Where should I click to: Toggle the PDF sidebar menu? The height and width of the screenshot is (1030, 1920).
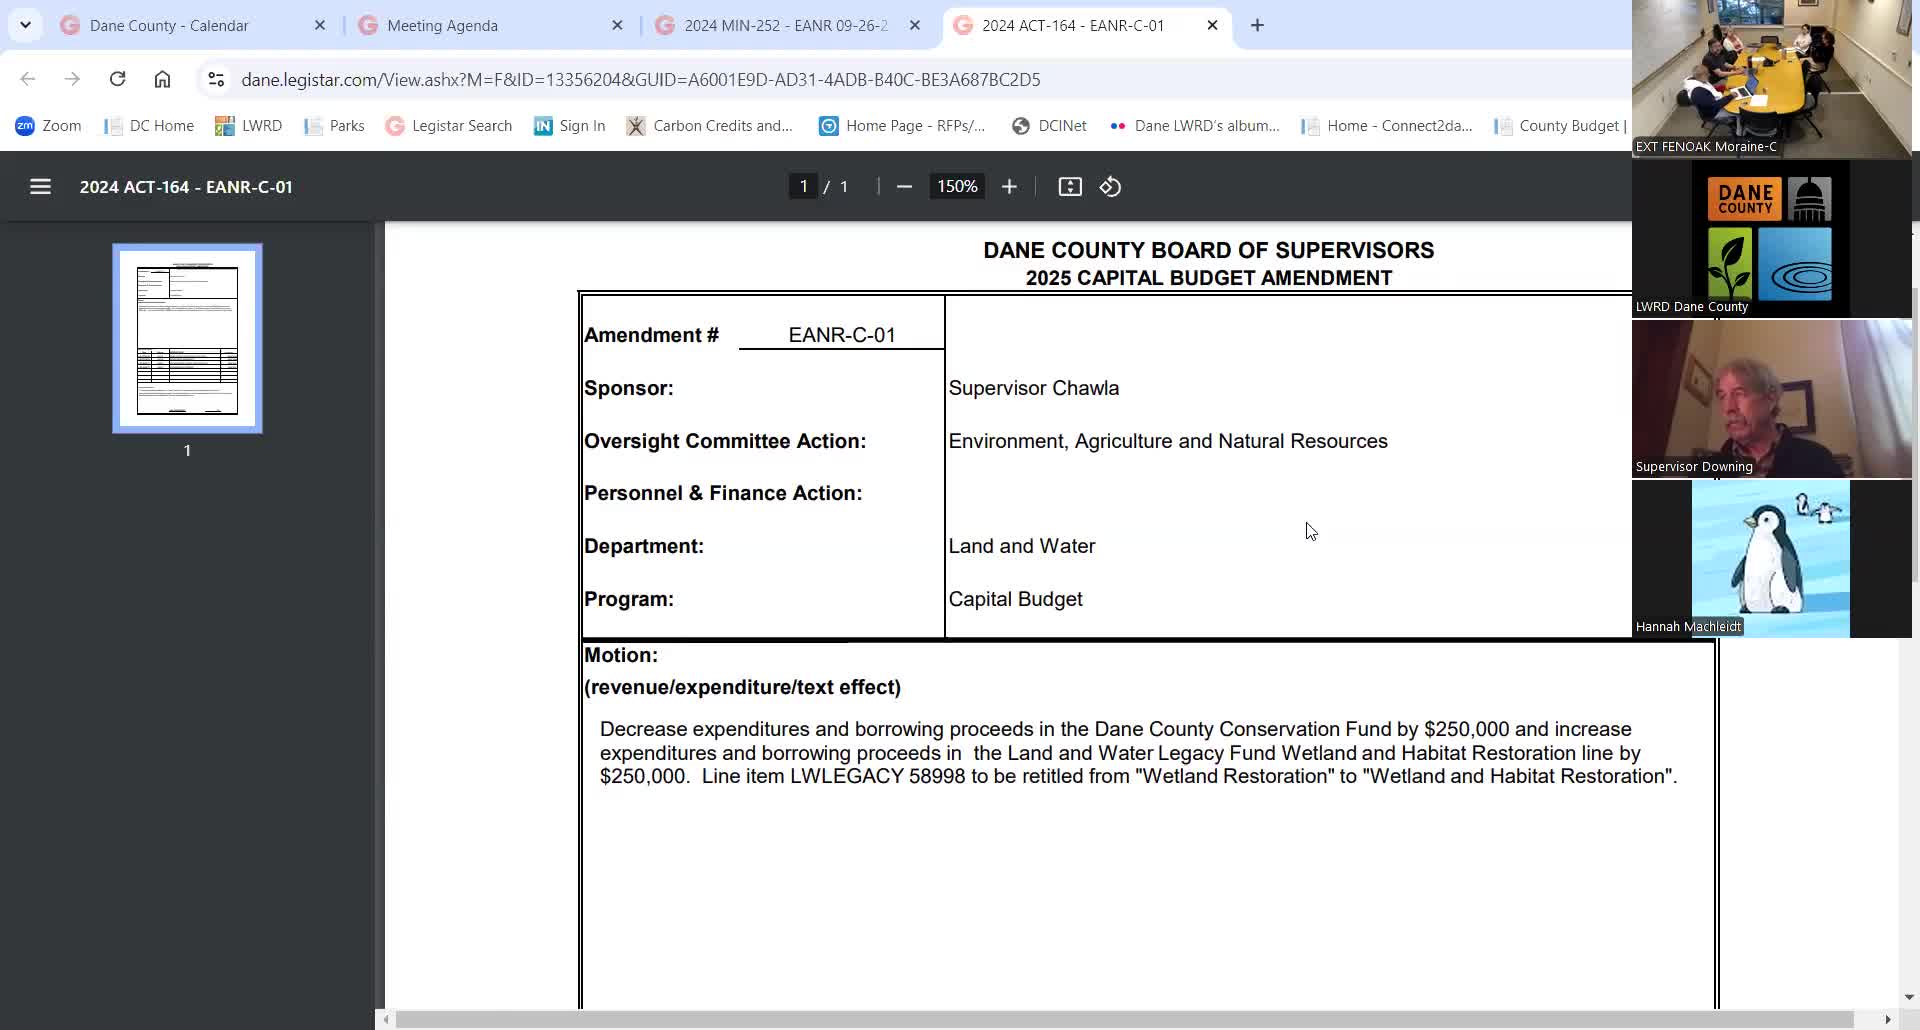pos(40,187)
